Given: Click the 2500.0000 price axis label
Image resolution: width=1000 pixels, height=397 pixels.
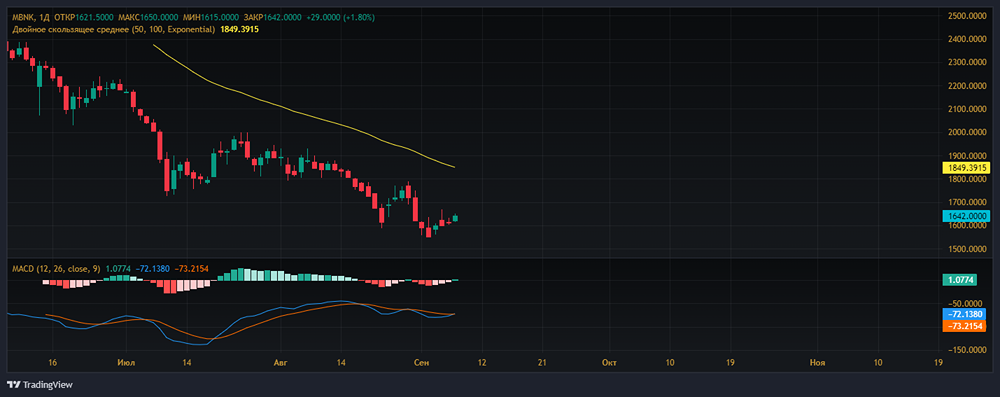Looking at the screenshot, I should point(967,15).
